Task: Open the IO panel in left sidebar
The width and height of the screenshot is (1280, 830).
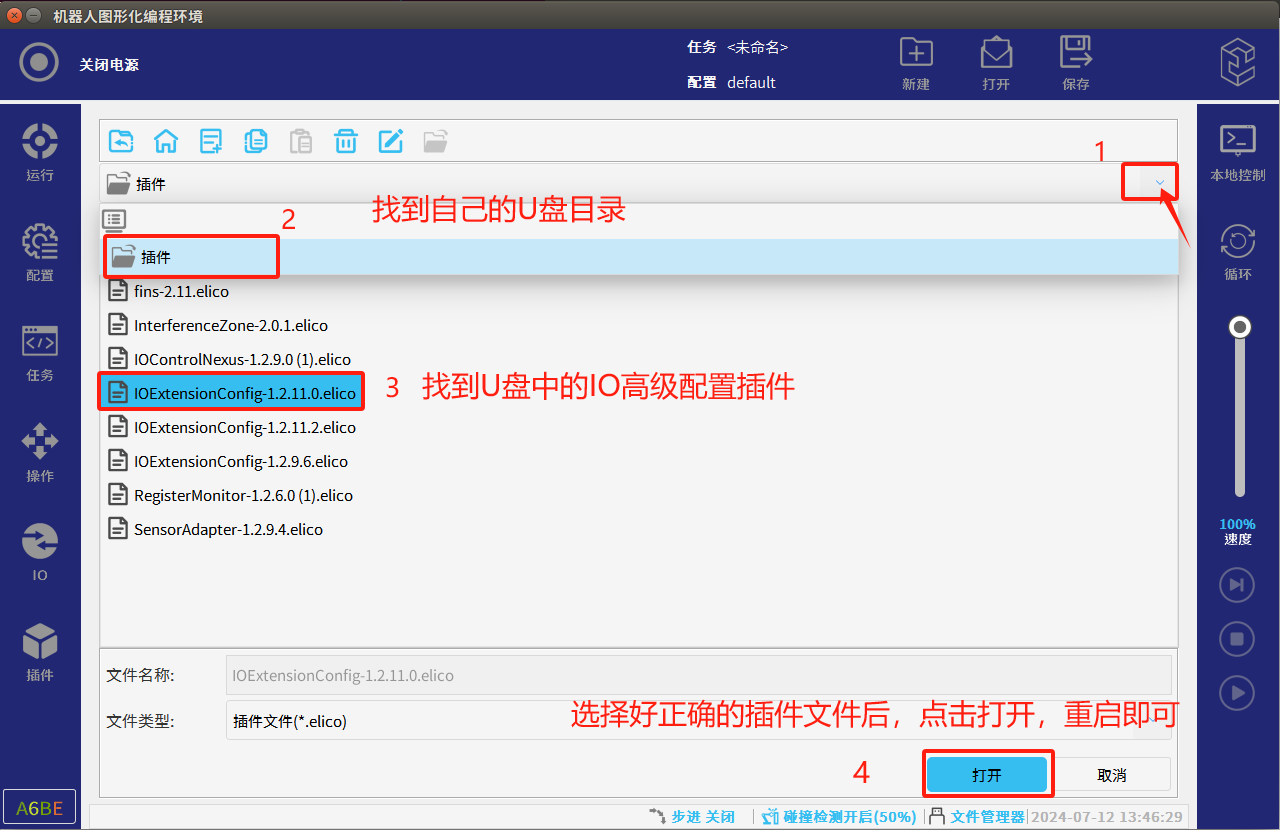Action: click(x=40, y=551)
